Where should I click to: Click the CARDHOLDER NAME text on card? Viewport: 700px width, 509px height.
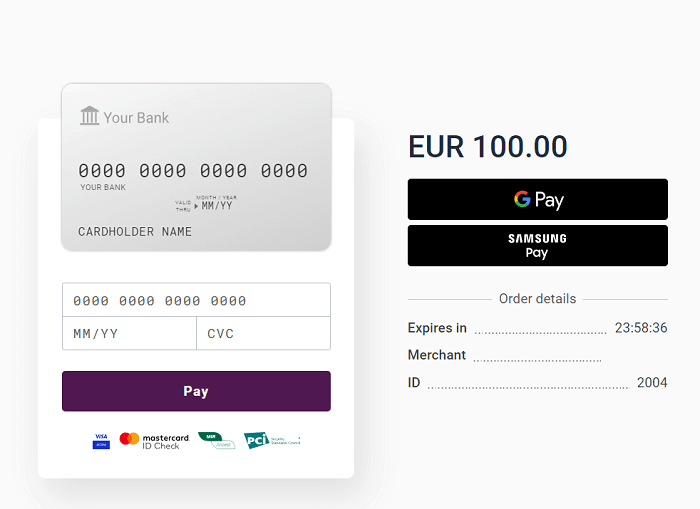pos(135,232)
